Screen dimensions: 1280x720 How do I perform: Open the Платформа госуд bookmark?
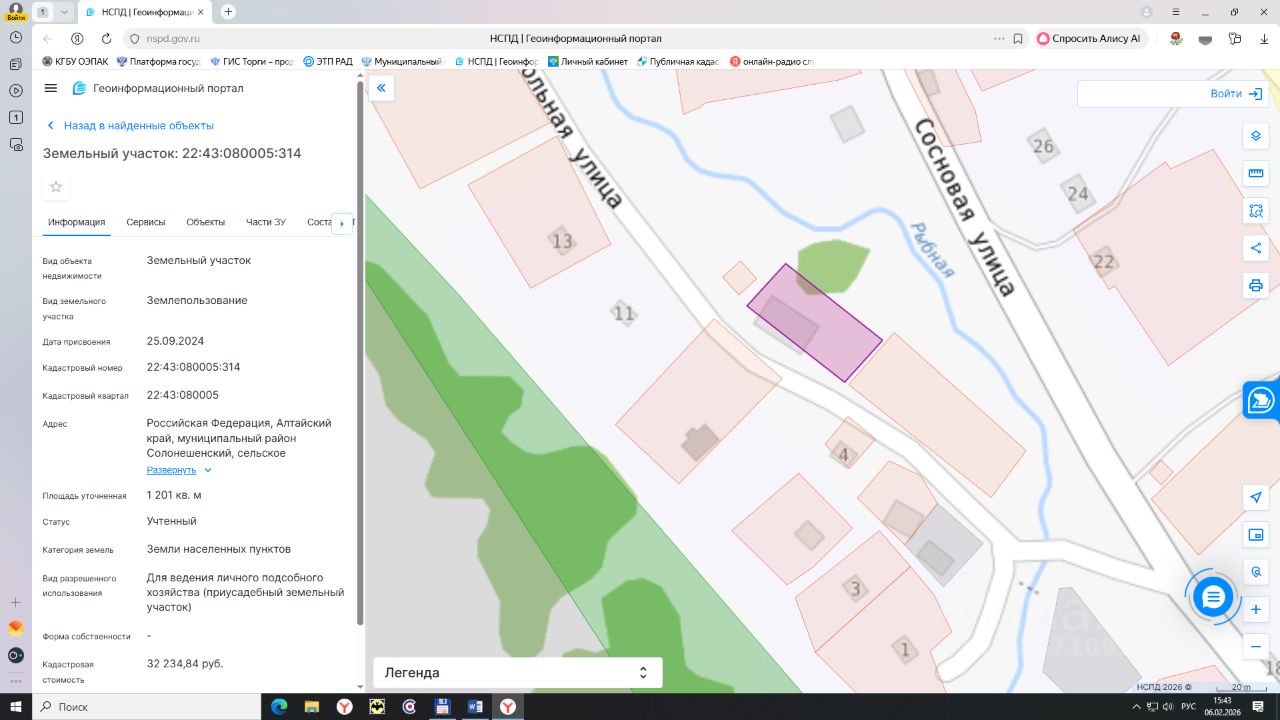tap(159, 62)
